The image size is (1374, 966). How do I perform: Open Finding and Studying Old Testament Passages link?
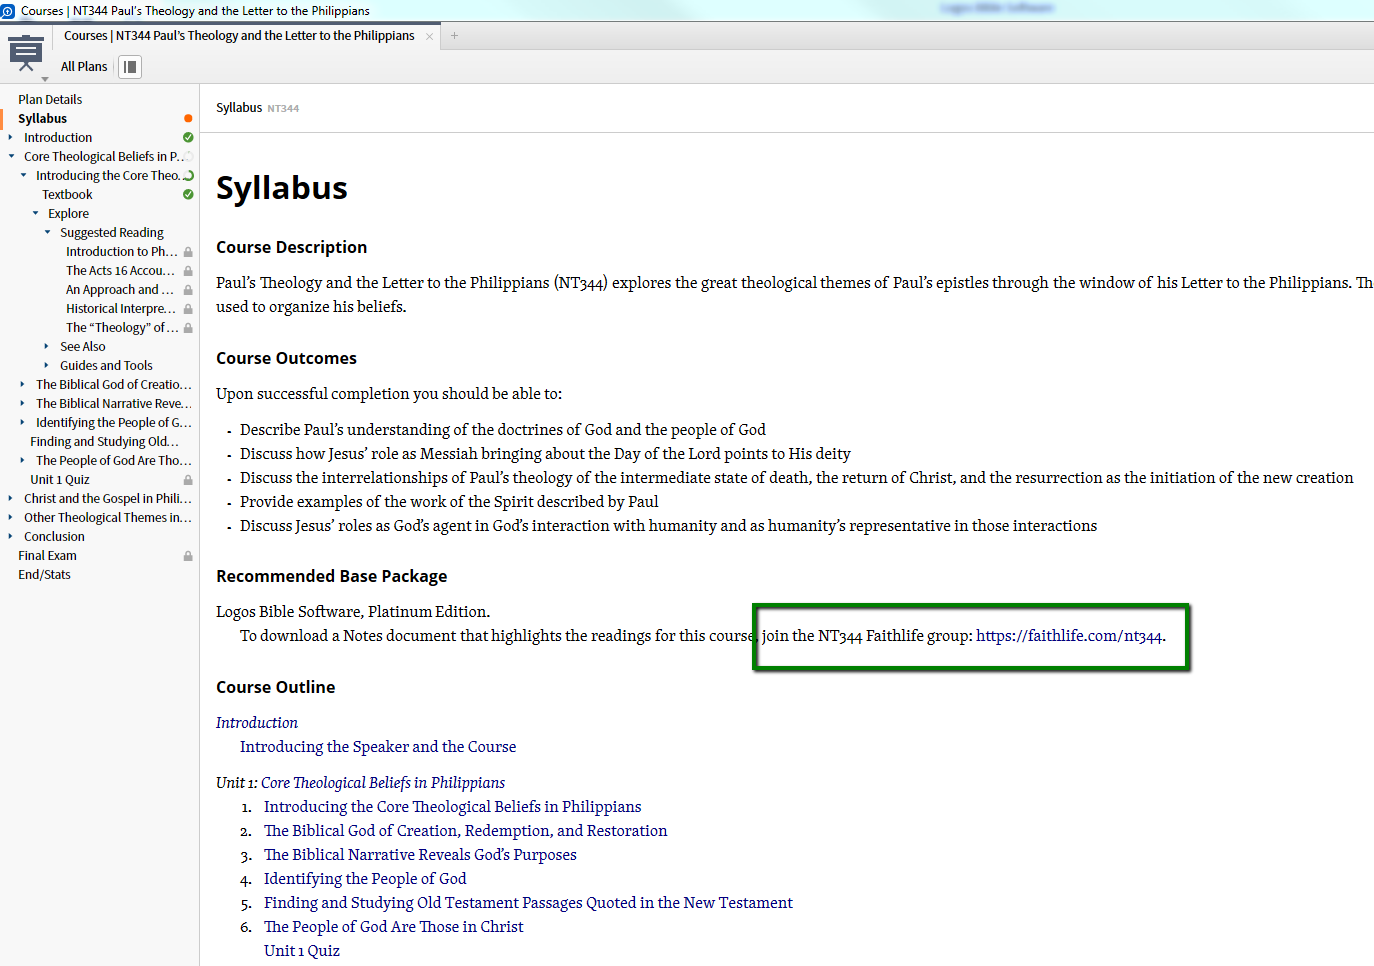point(528,903)
